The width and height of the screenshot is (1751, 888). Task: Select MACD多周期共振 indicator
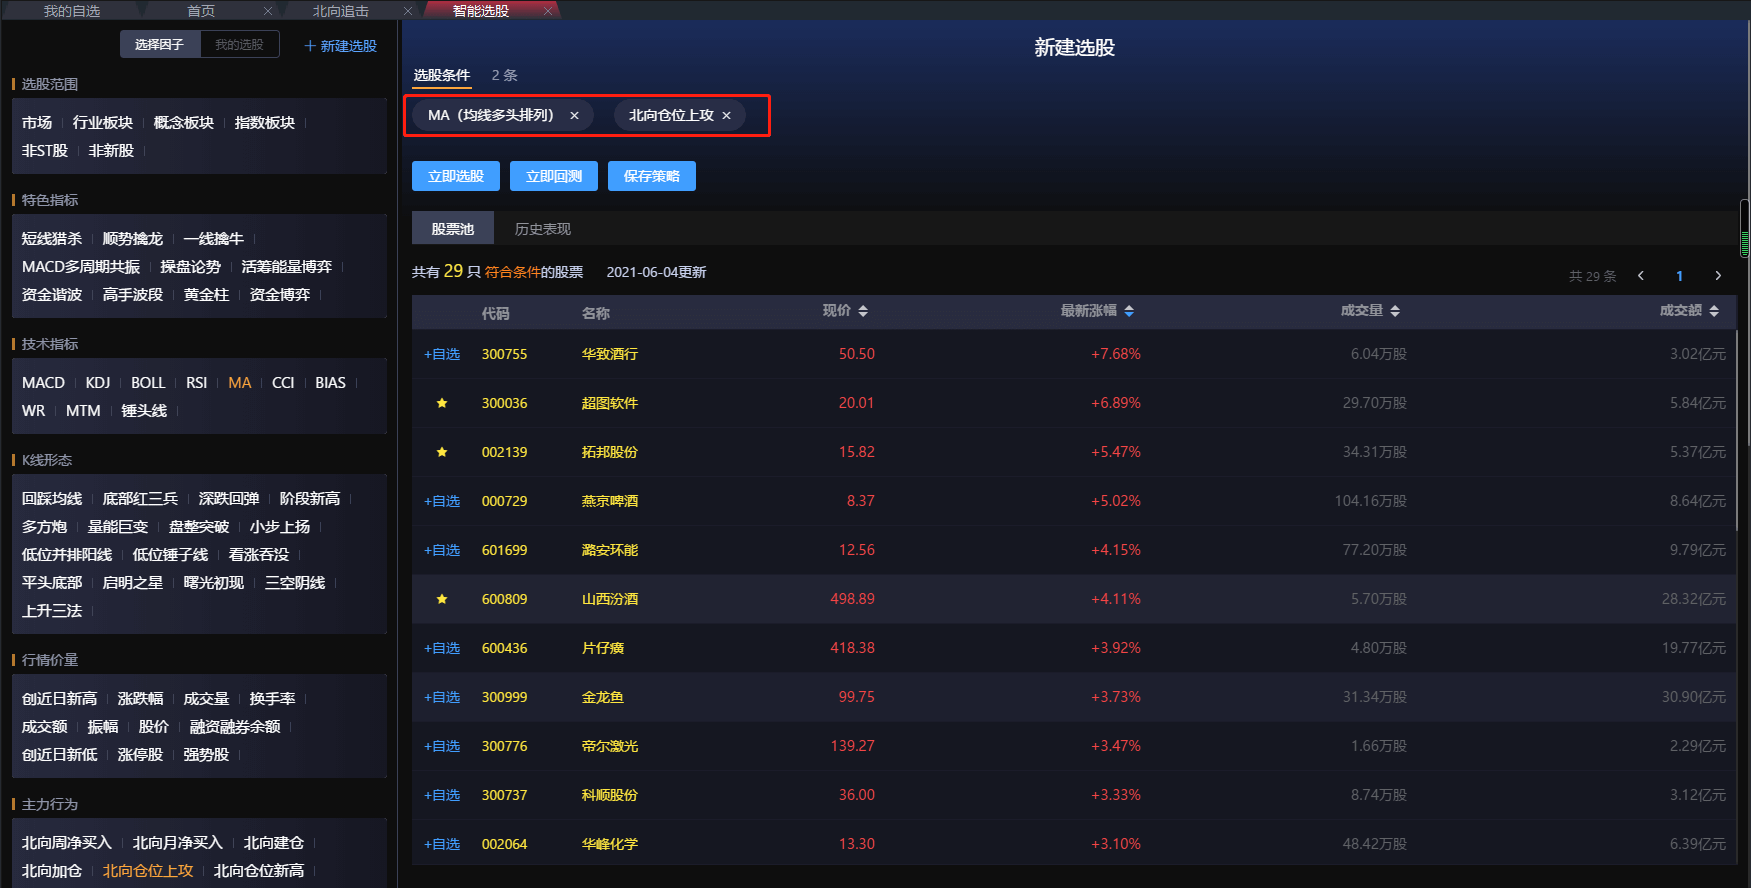(x=81, y=267)
